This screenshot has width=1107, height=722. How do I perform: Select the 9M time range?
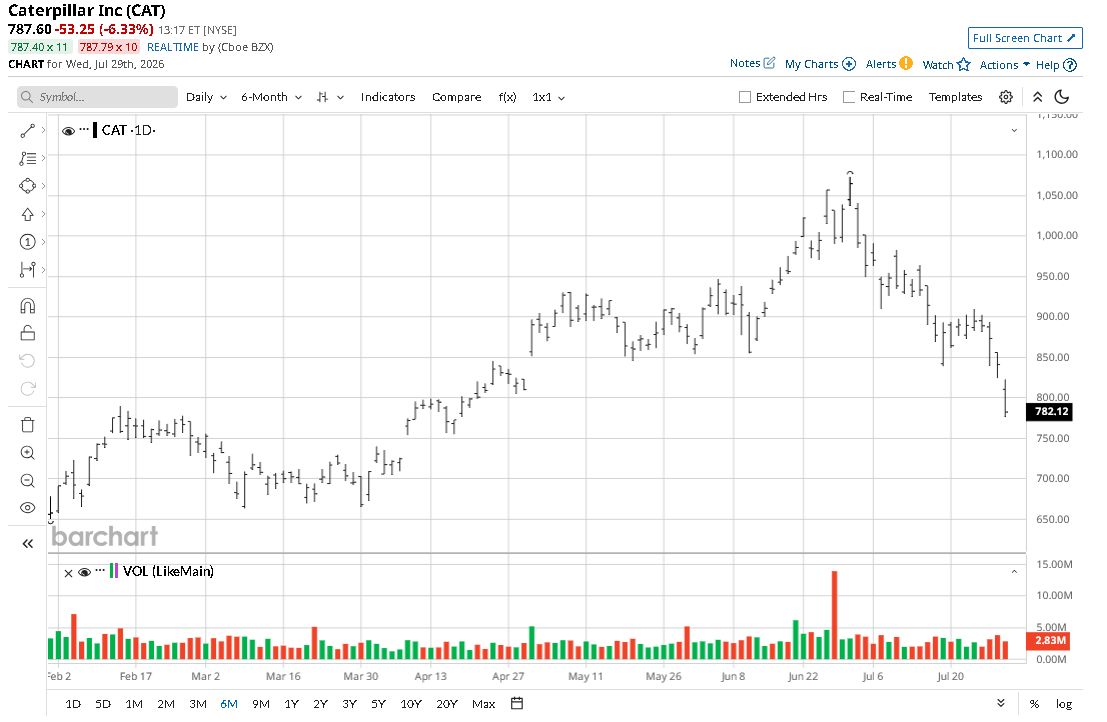(261, 704)
